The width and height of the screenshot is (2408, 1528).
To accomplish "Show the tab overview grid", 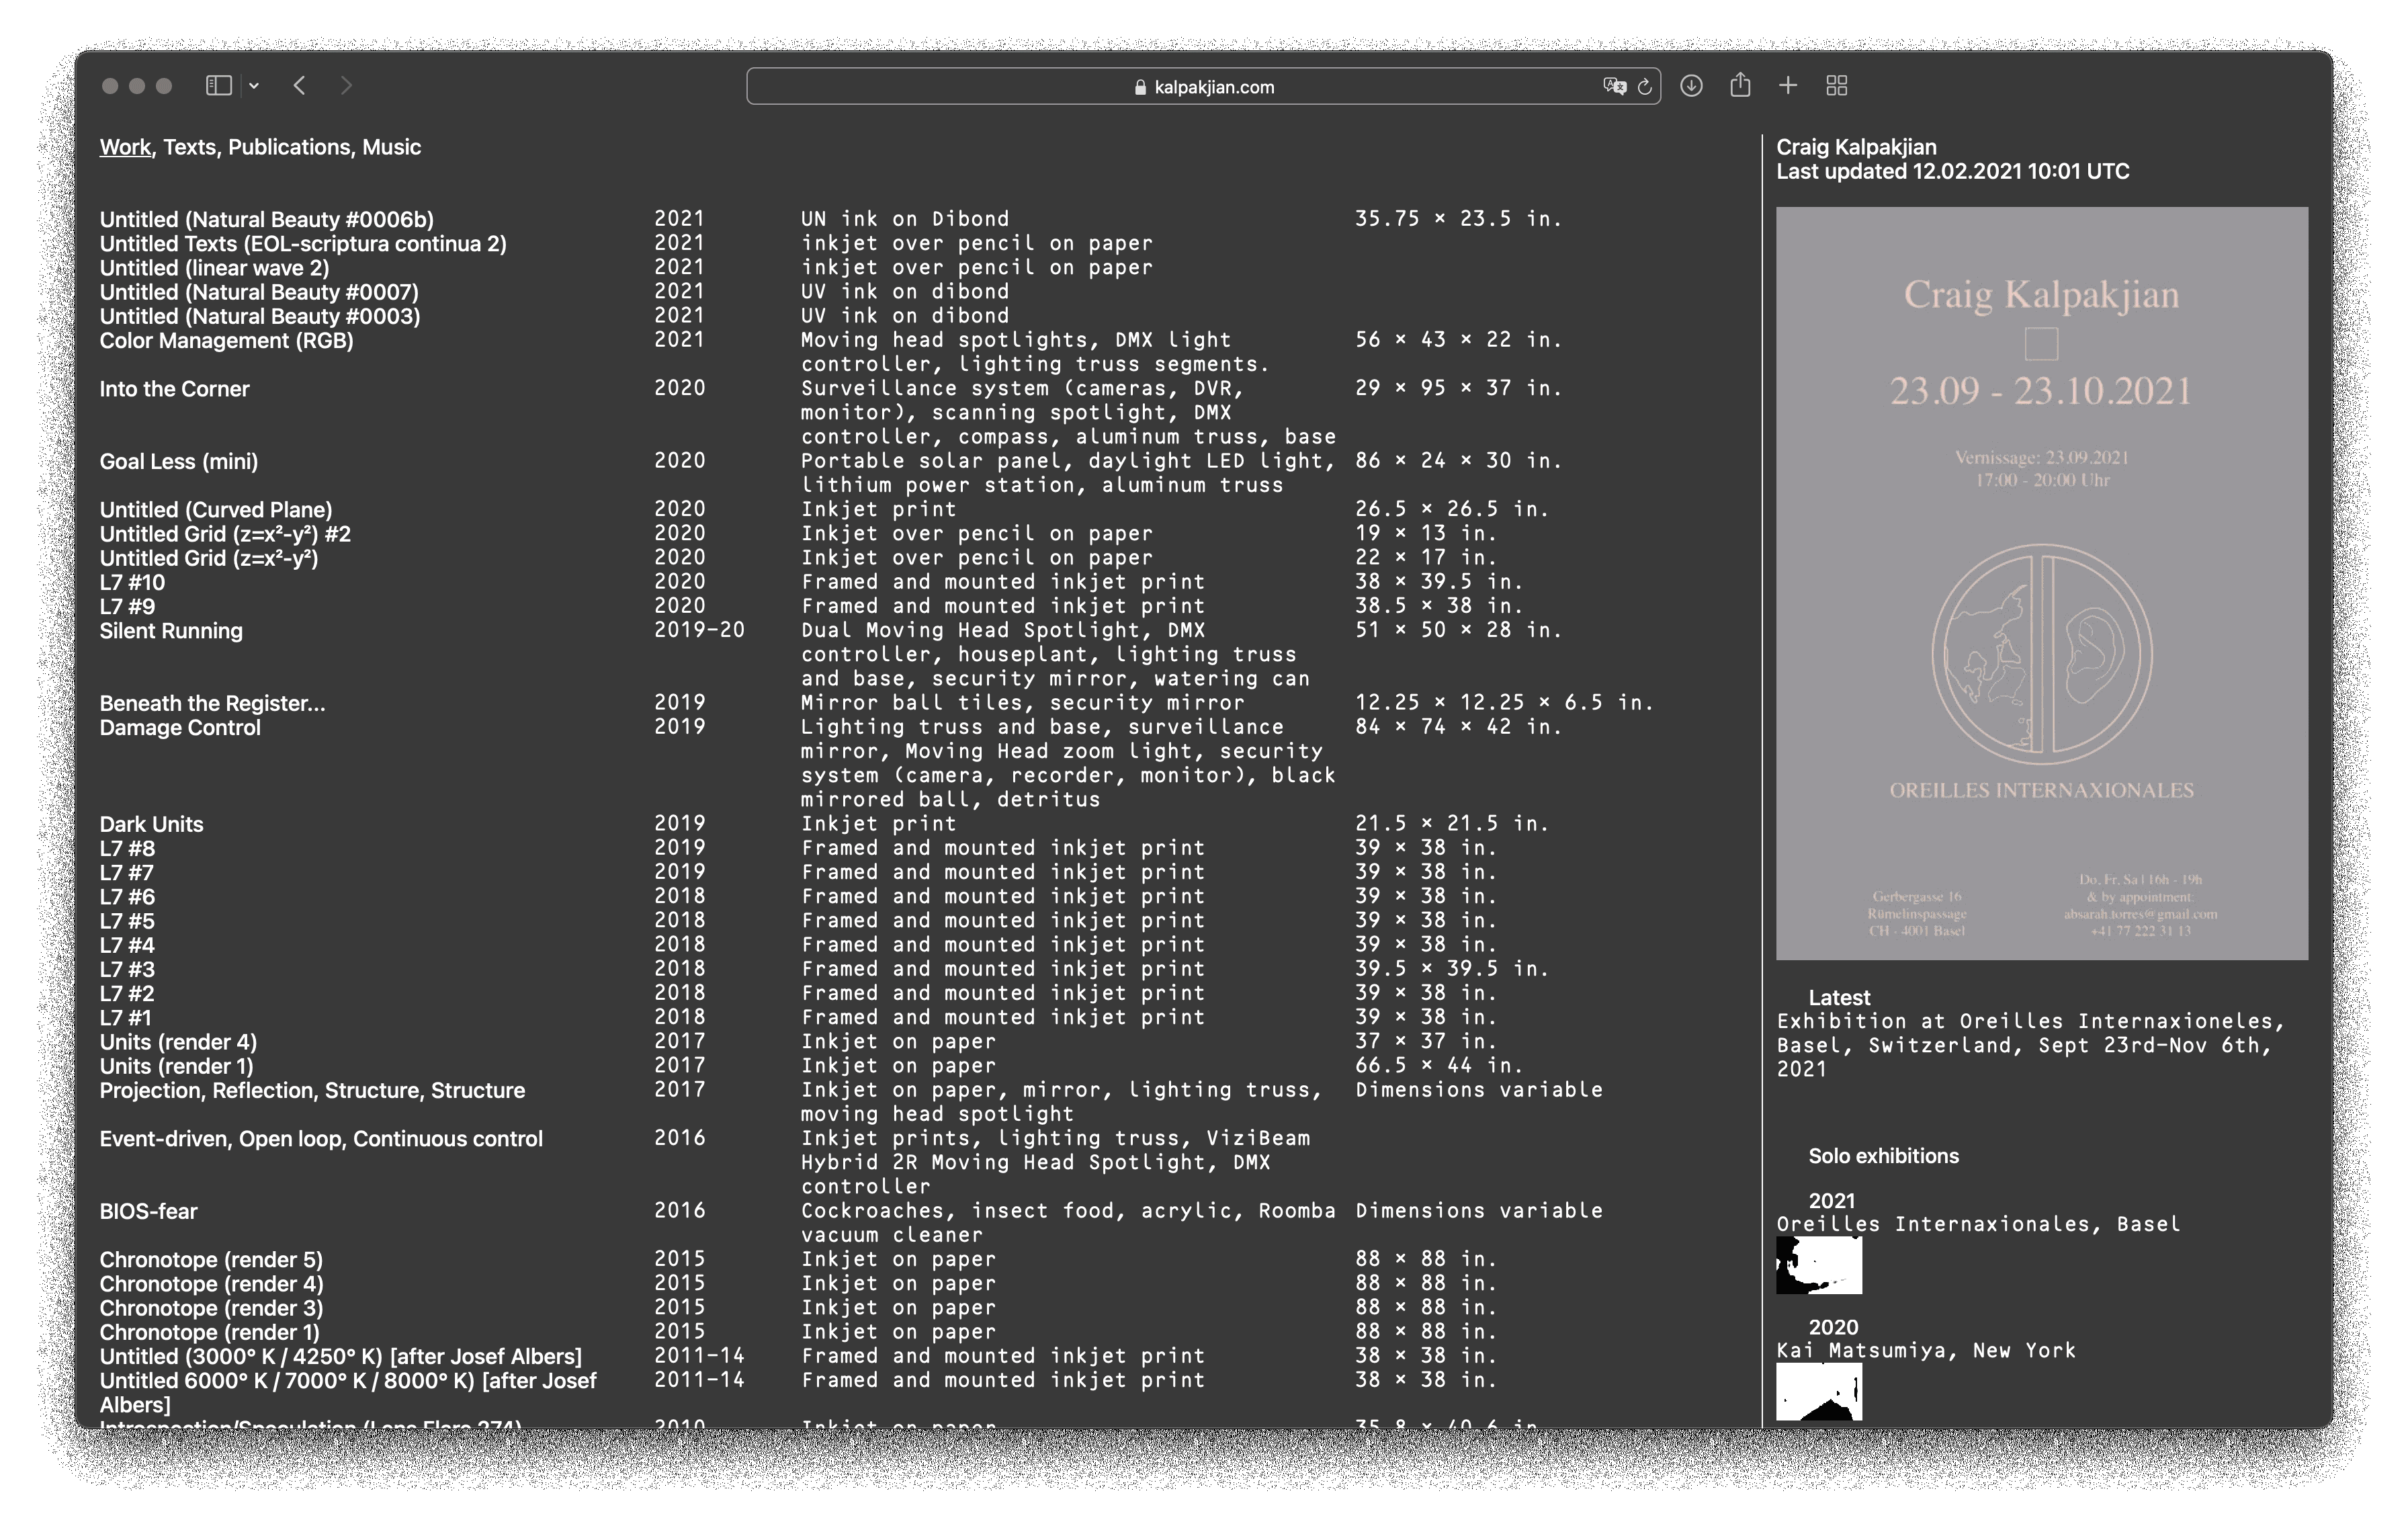I will [1836, 86].
